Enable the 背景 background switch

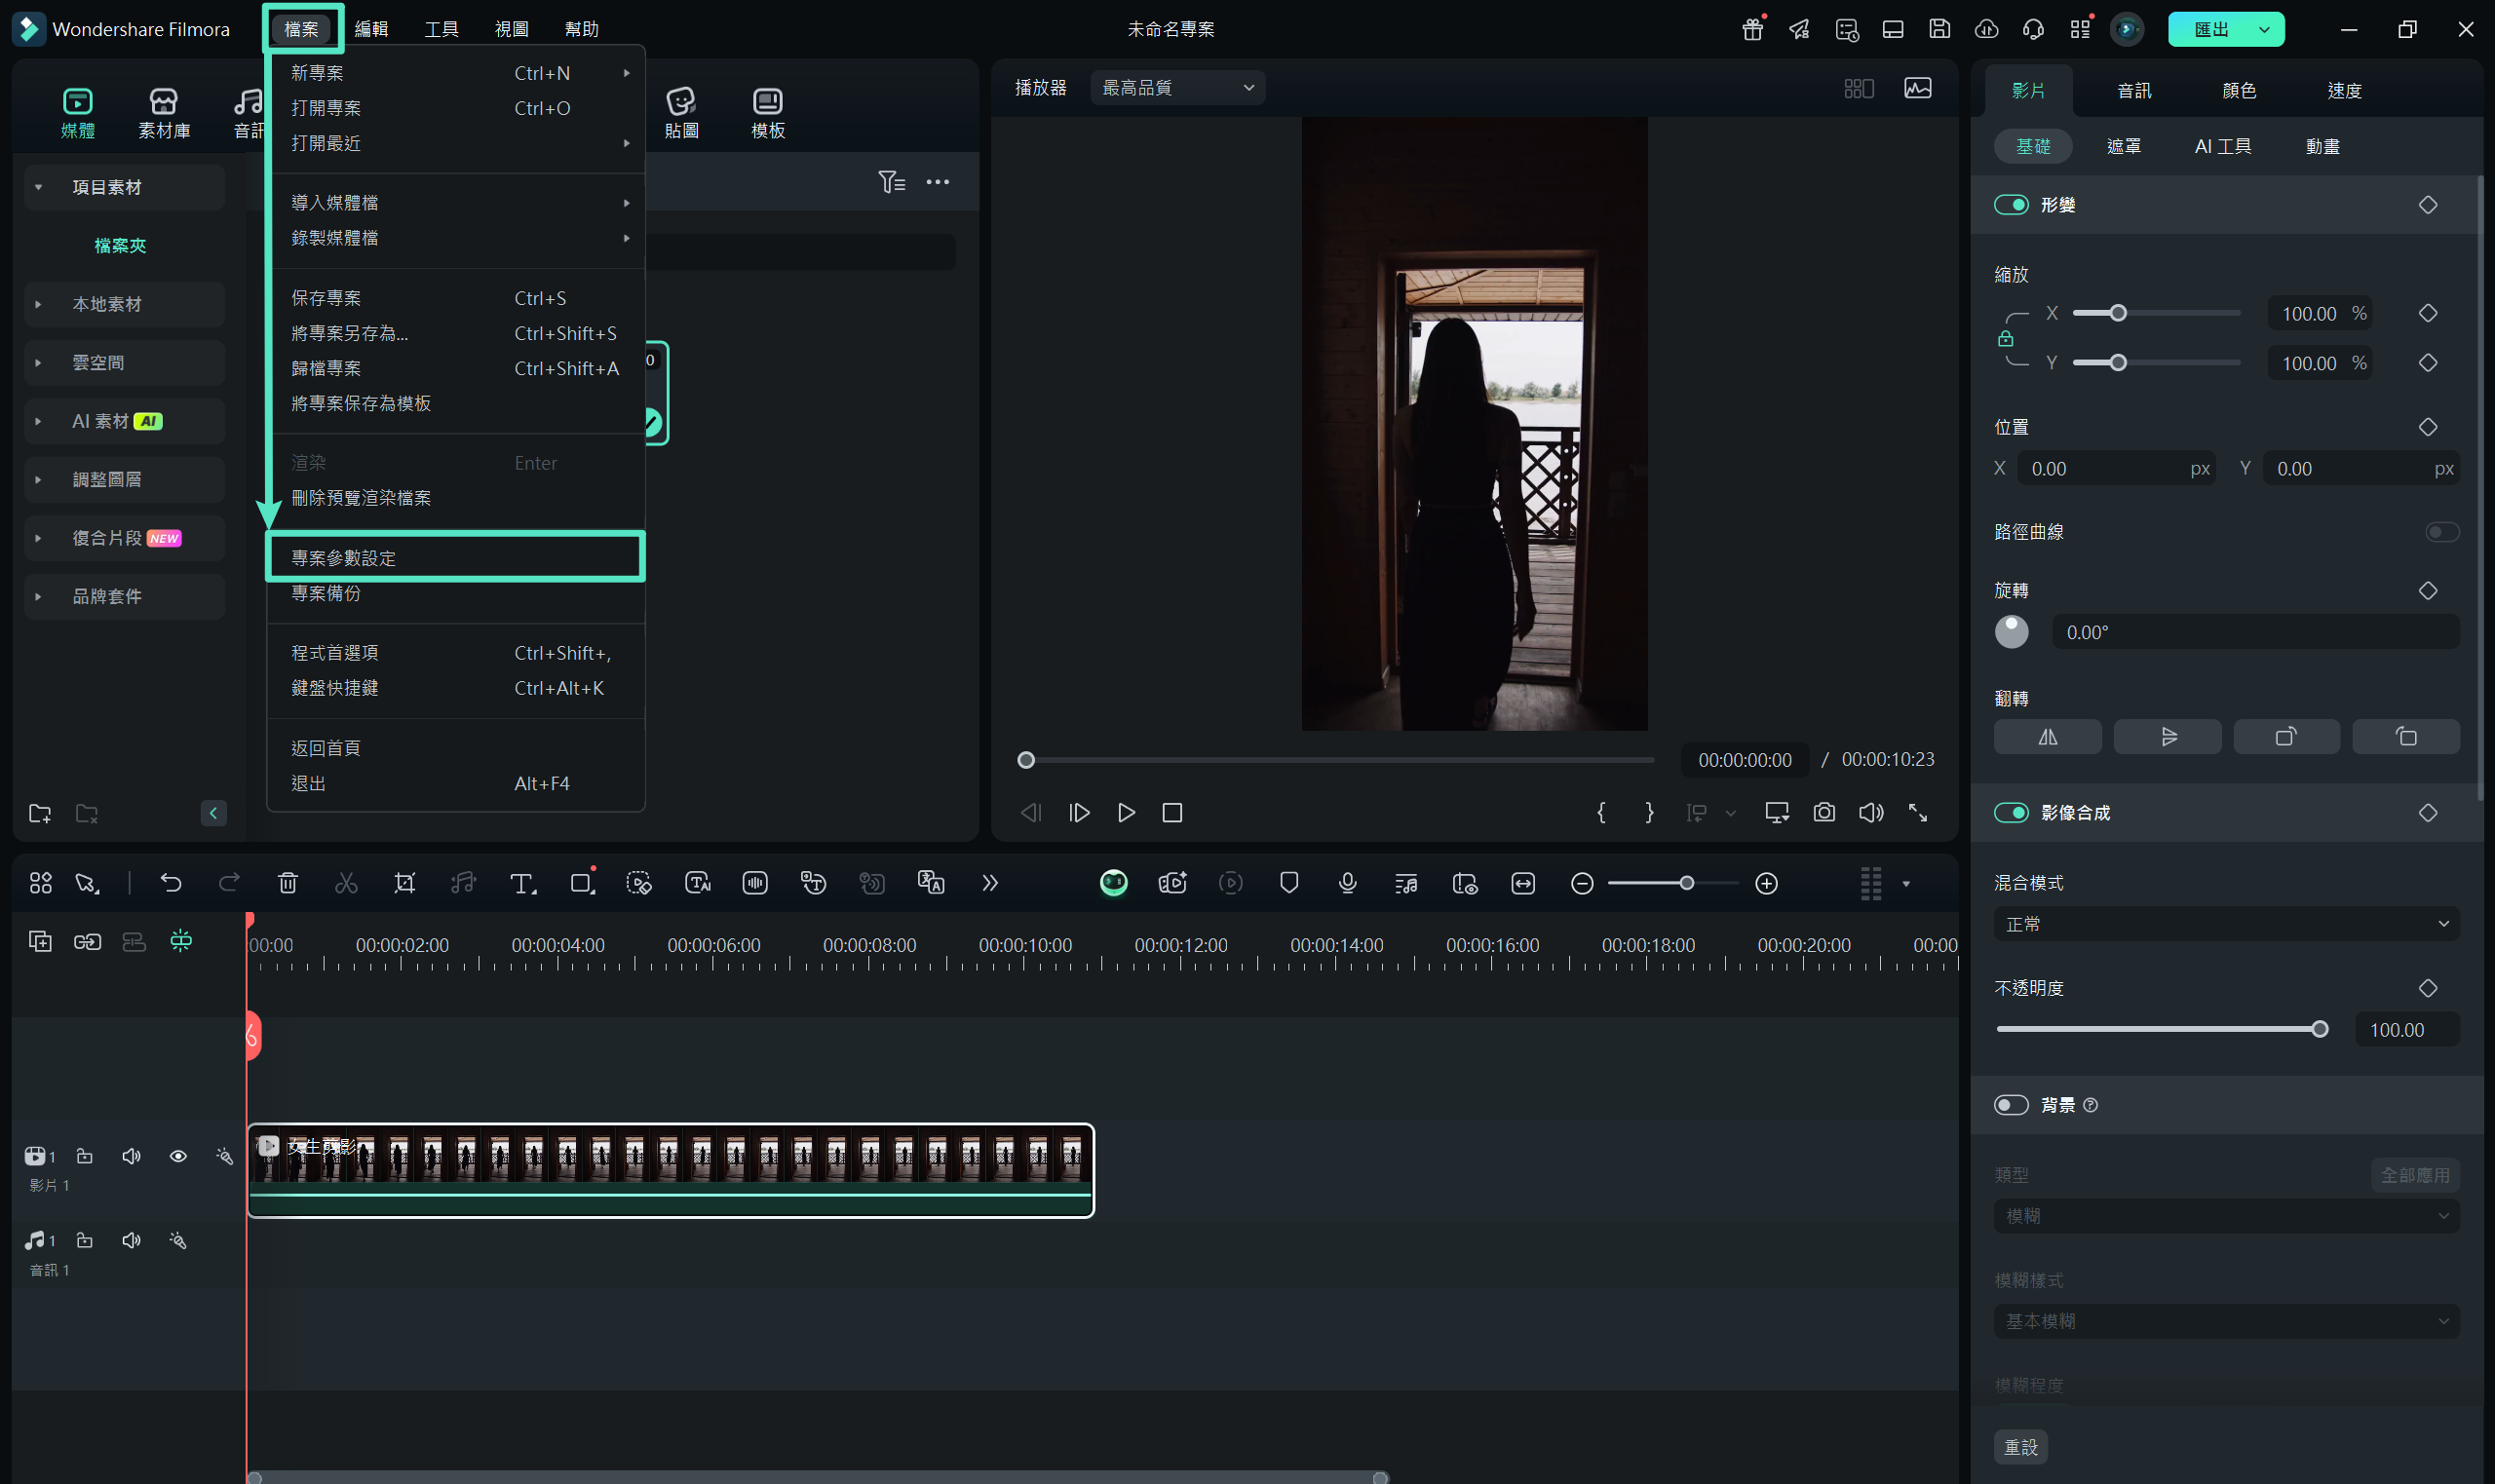(2011, 1105)
